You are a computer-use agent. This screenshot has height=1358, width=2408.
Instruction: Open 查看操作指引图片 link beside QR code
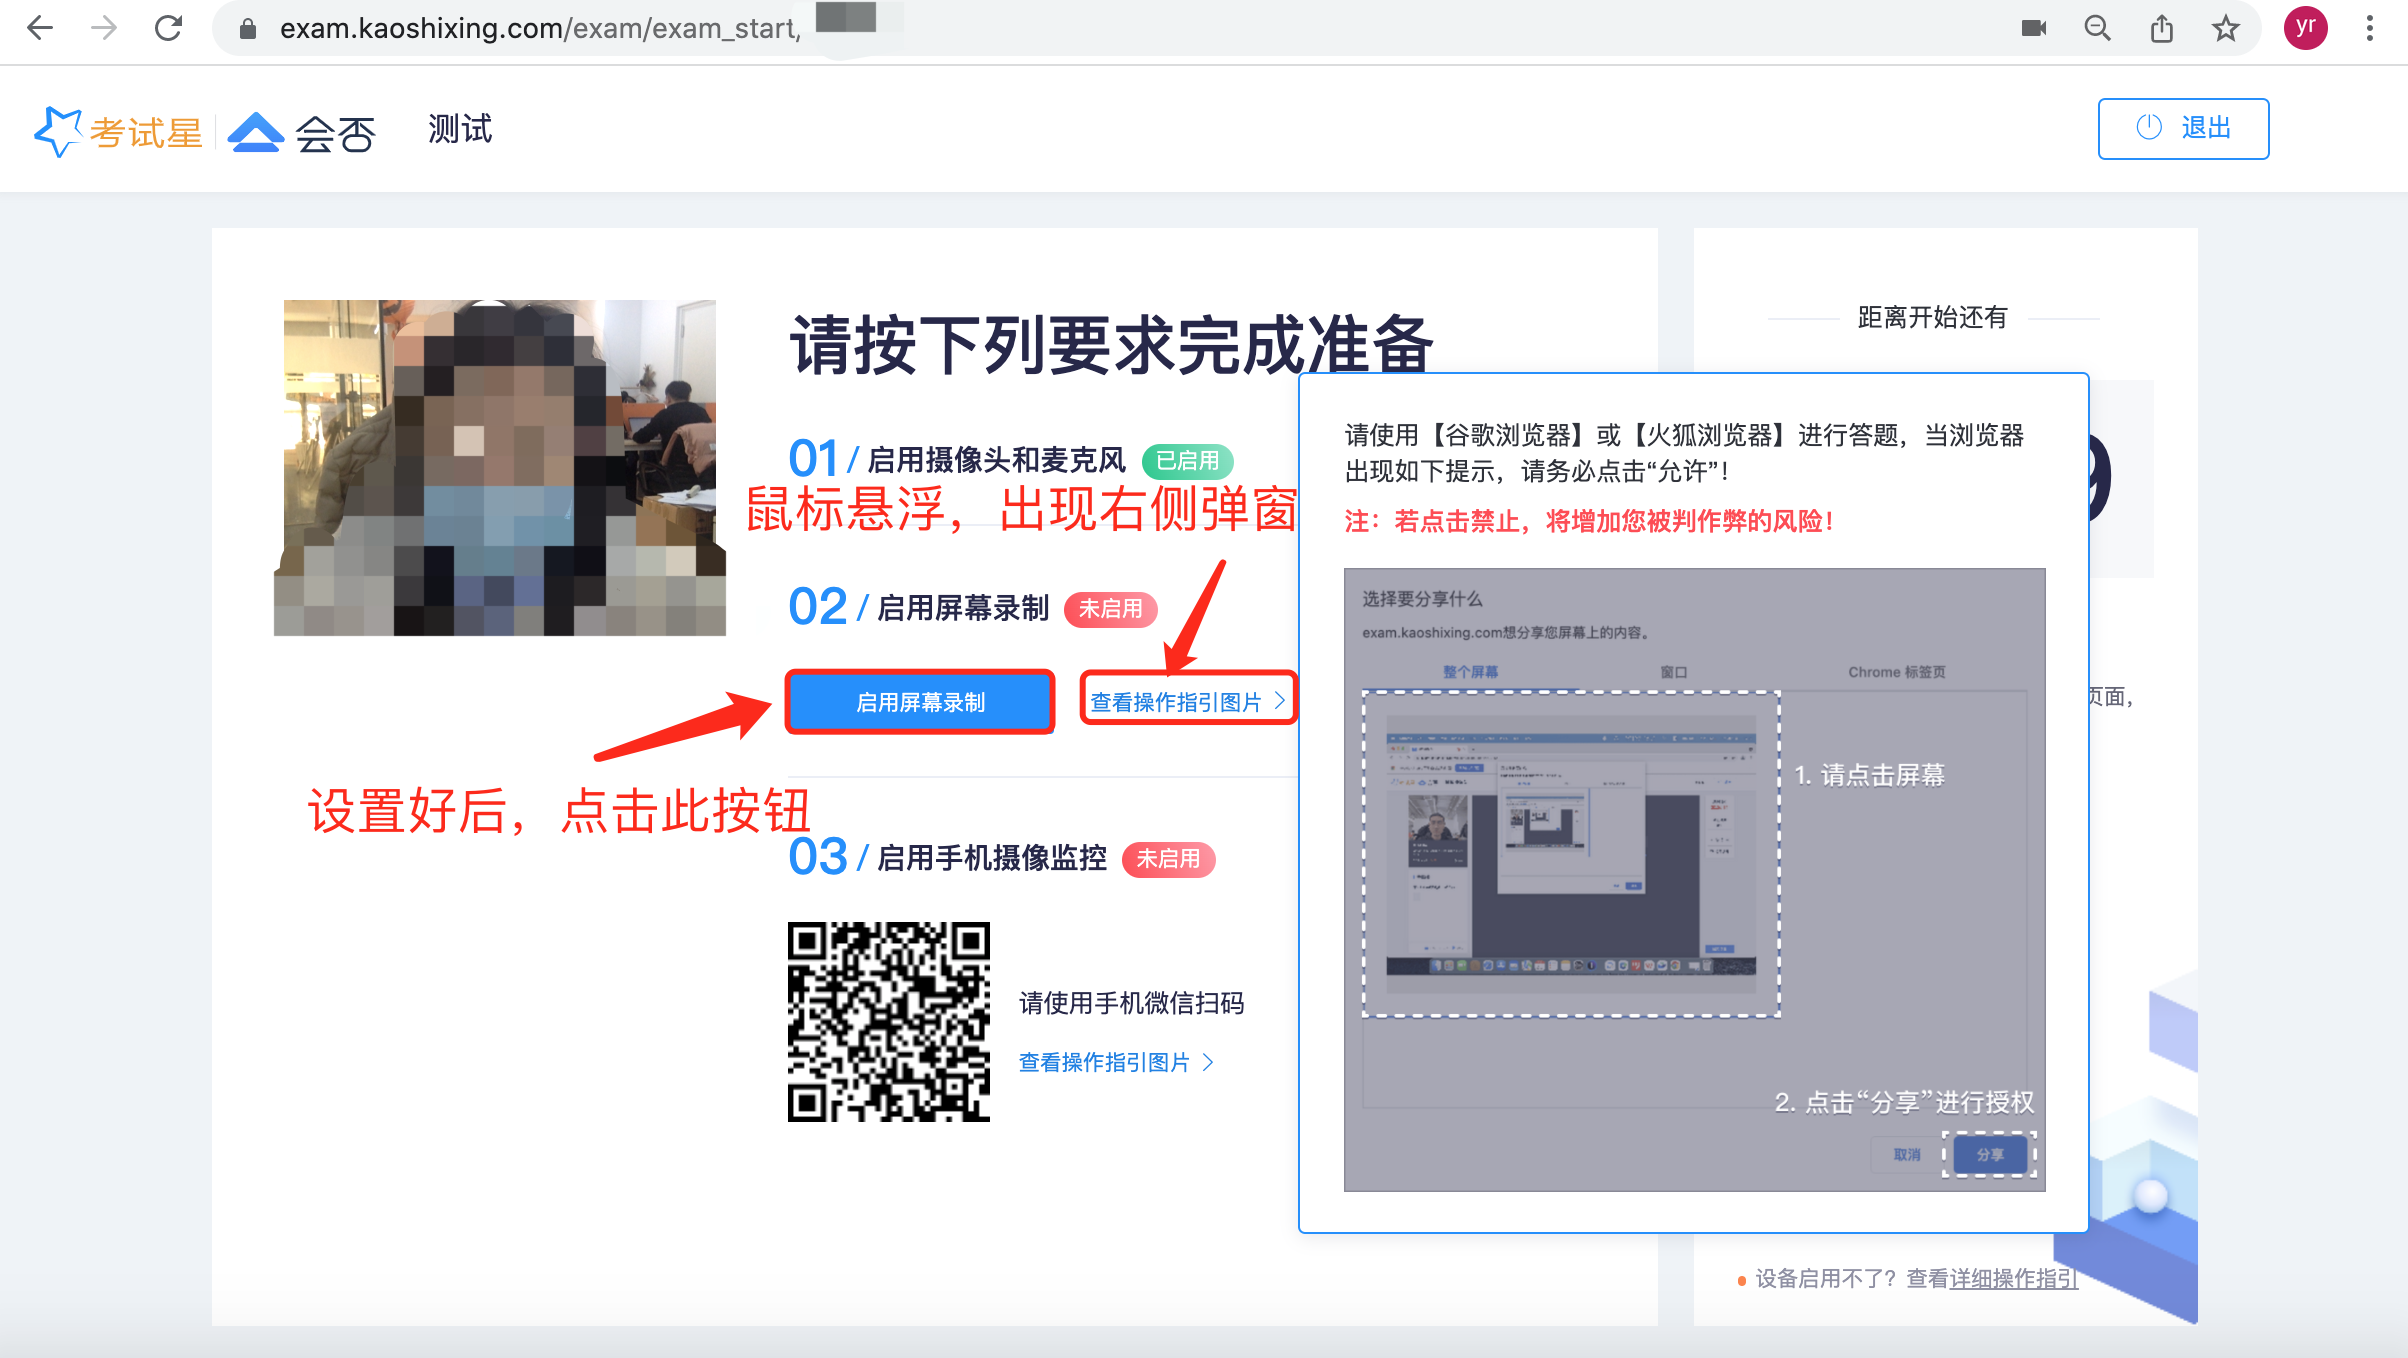tap(1114, 1062)
